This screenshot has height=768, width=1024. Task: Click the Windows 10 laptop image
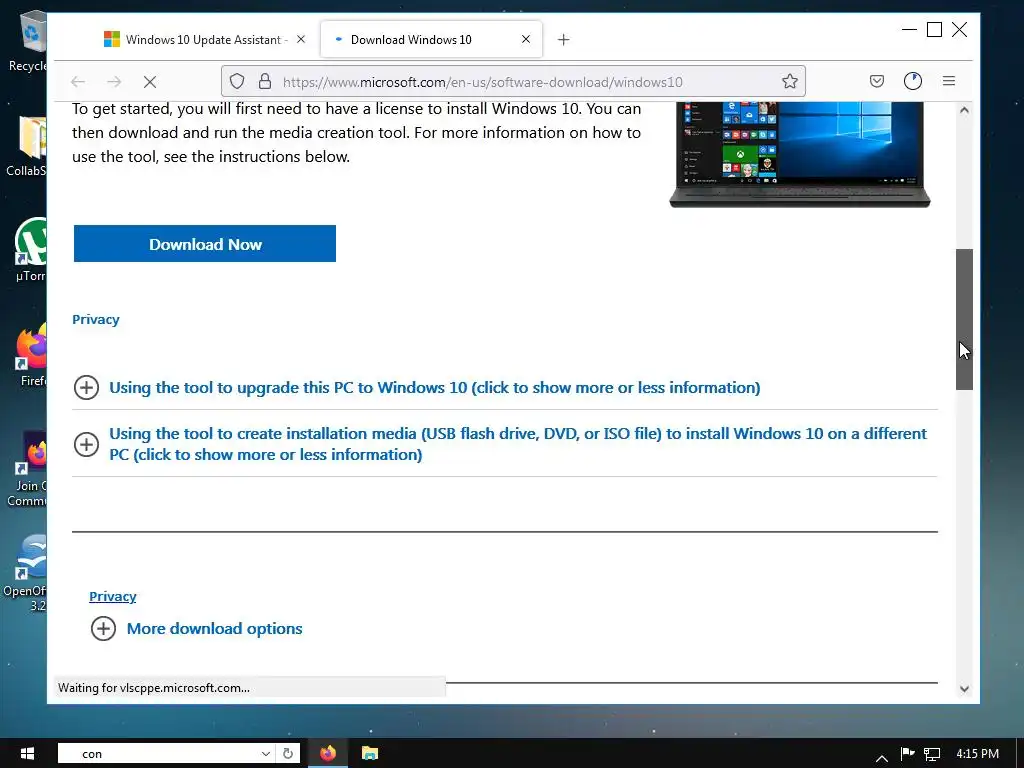800,155
